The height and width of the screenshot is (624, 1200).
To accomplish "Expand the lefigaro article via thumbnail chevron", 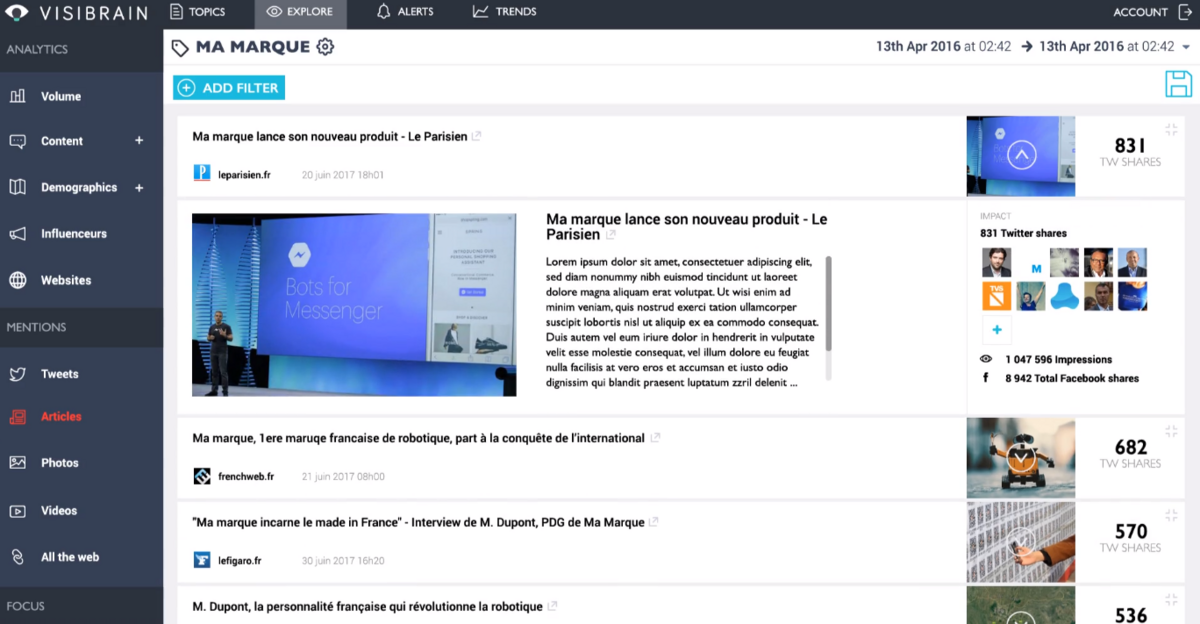I will (x=1021, y=542).
